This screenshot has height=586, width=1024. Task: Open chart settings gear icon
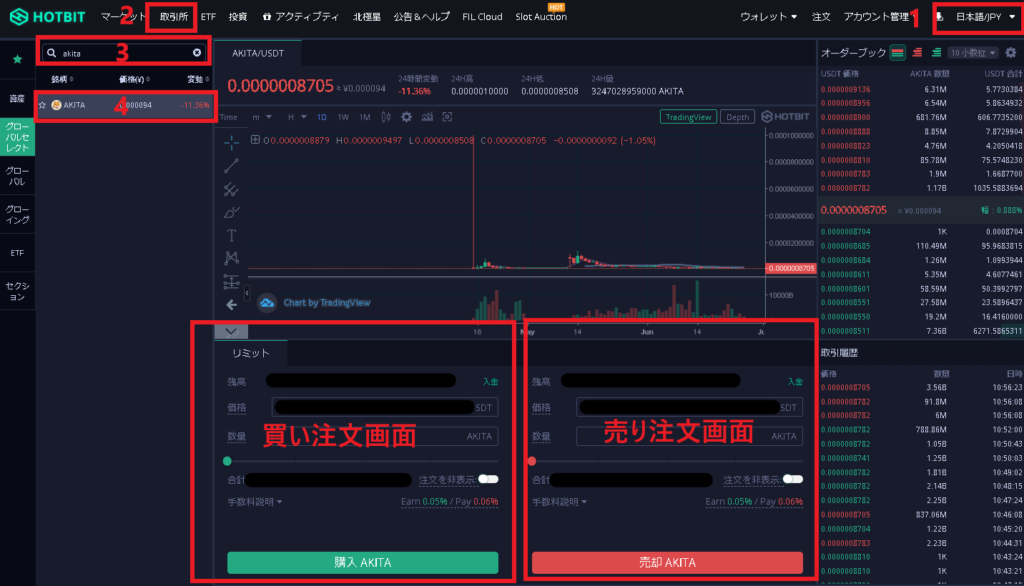tap(406, 117)
